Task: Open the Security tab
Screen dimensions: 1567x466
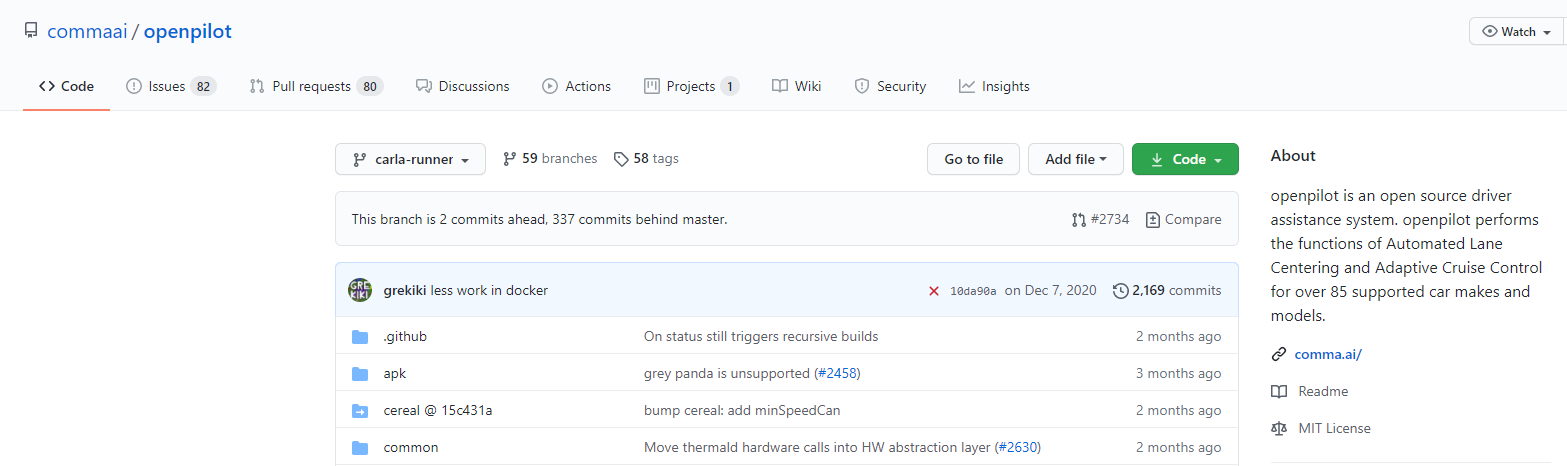Action: click(x=890, y=86)
